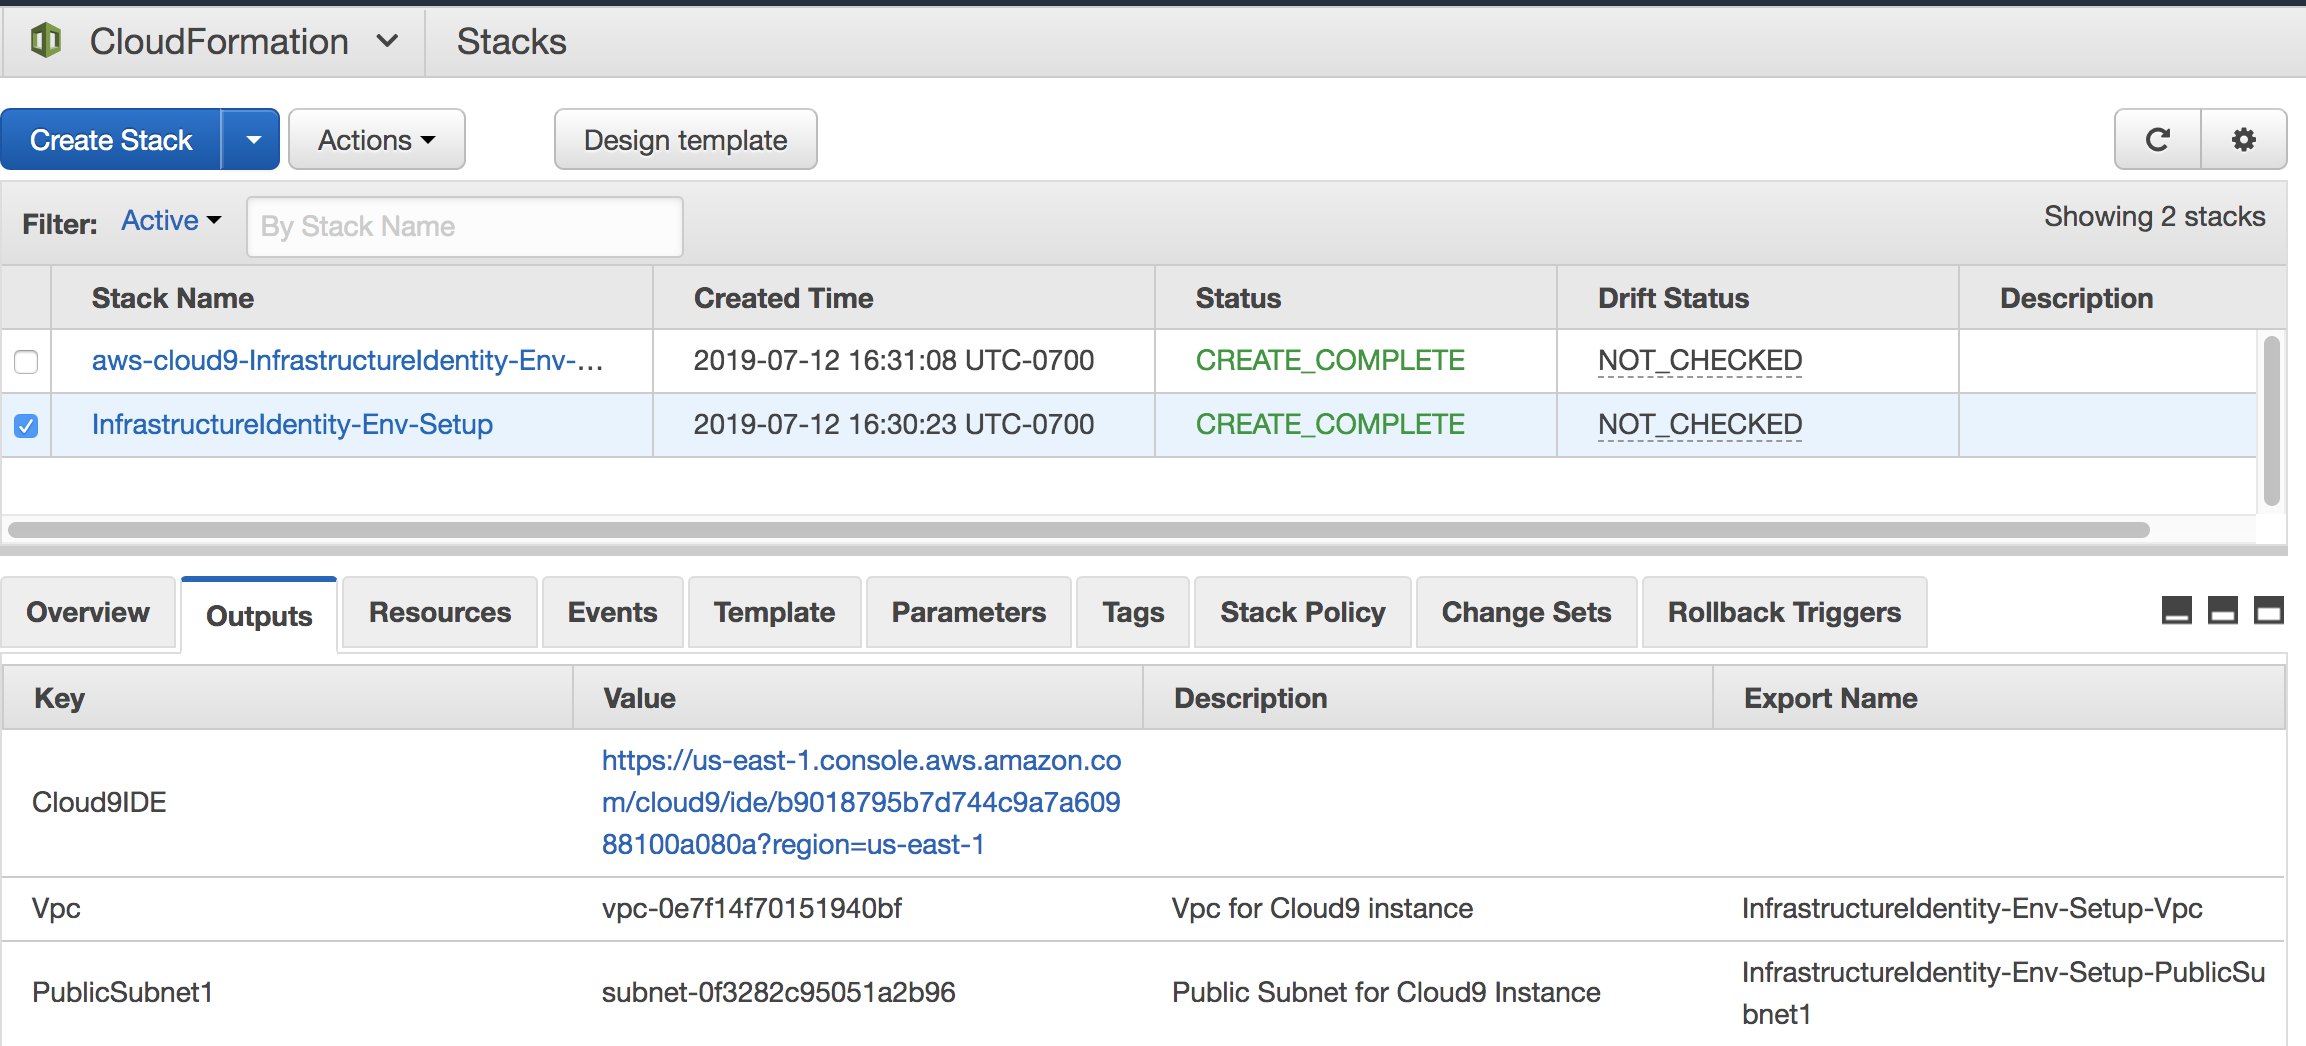Click the Design template button

[x=686, y=139]
